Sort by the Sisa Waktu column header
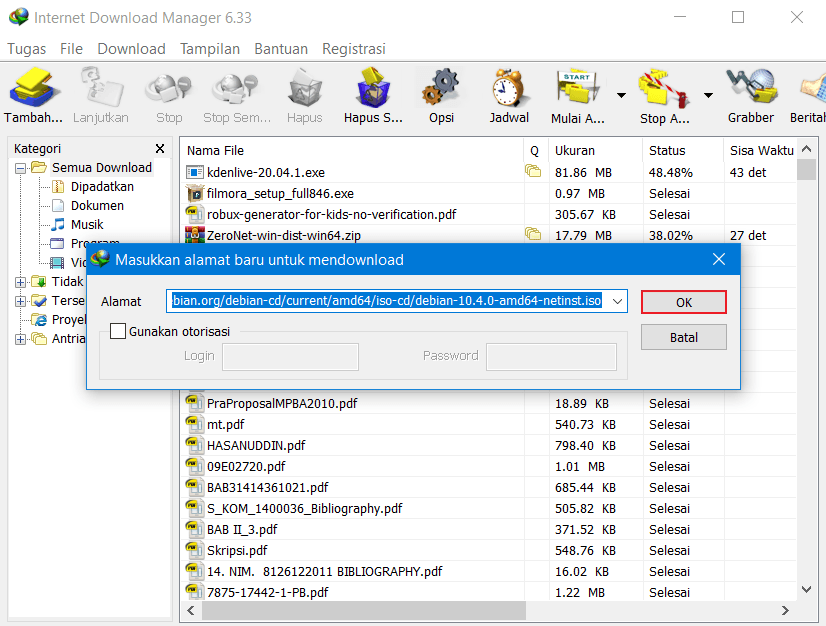Screen dimensions: 826x626 click(x=761, y=151)
